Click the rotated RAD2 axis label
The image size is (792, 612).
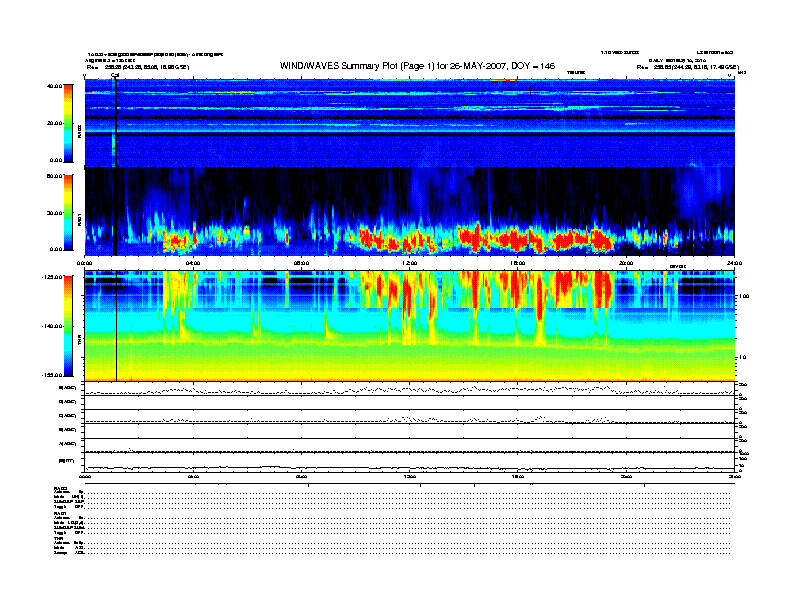79,131
